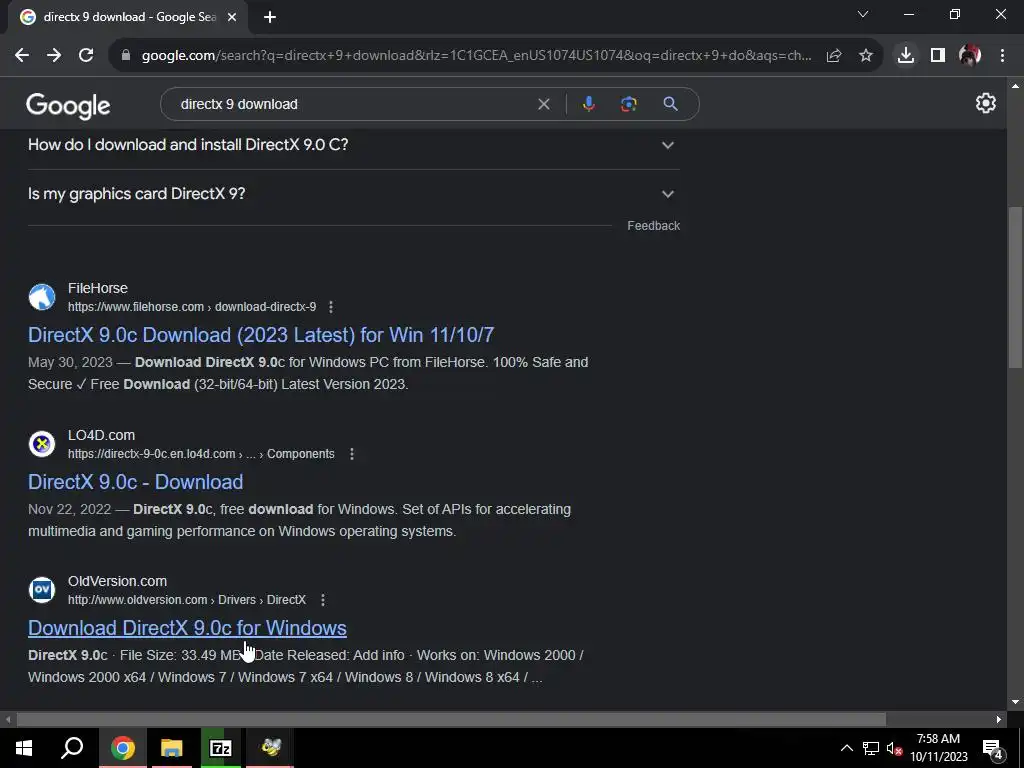Click the magnifier search button
This screenshot has width=1024, height=768.
[670, 104]
